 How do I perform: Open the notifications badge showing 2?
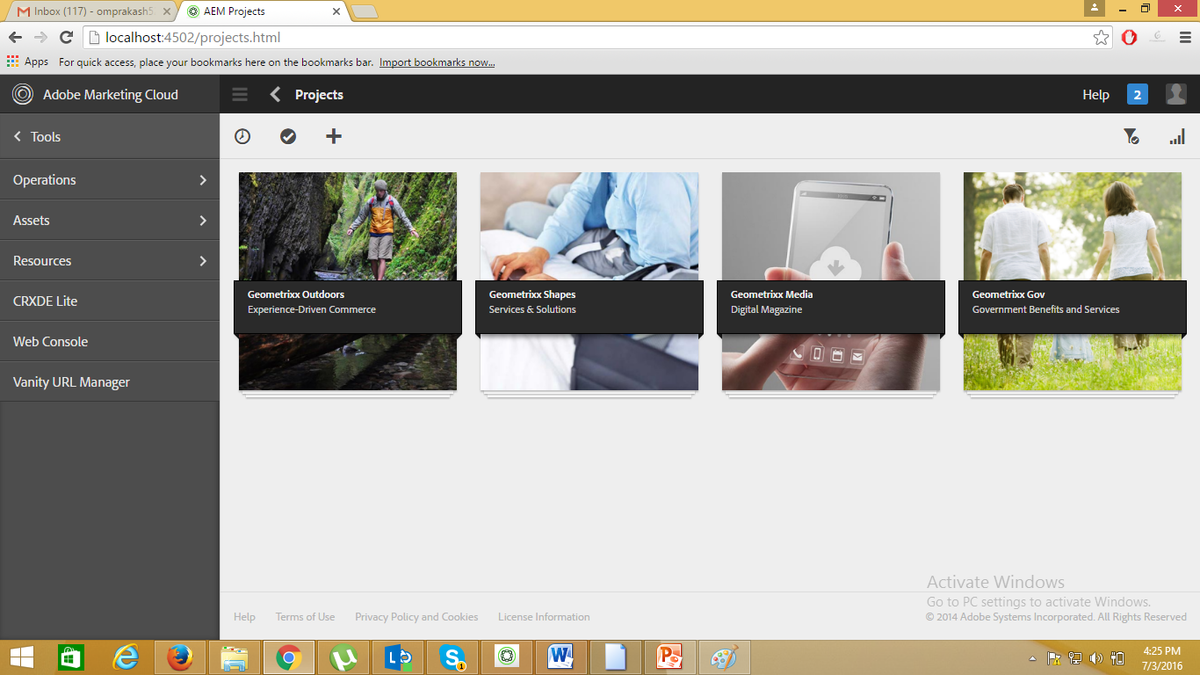tap(1137, 94)
